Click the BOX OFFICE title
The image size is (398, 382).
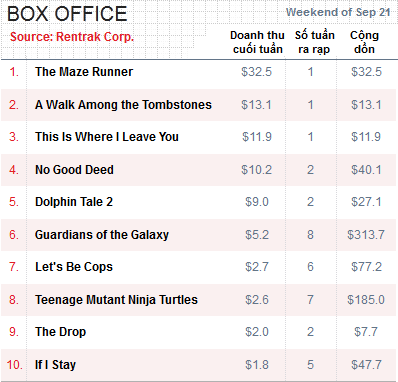tap(67, 14)
